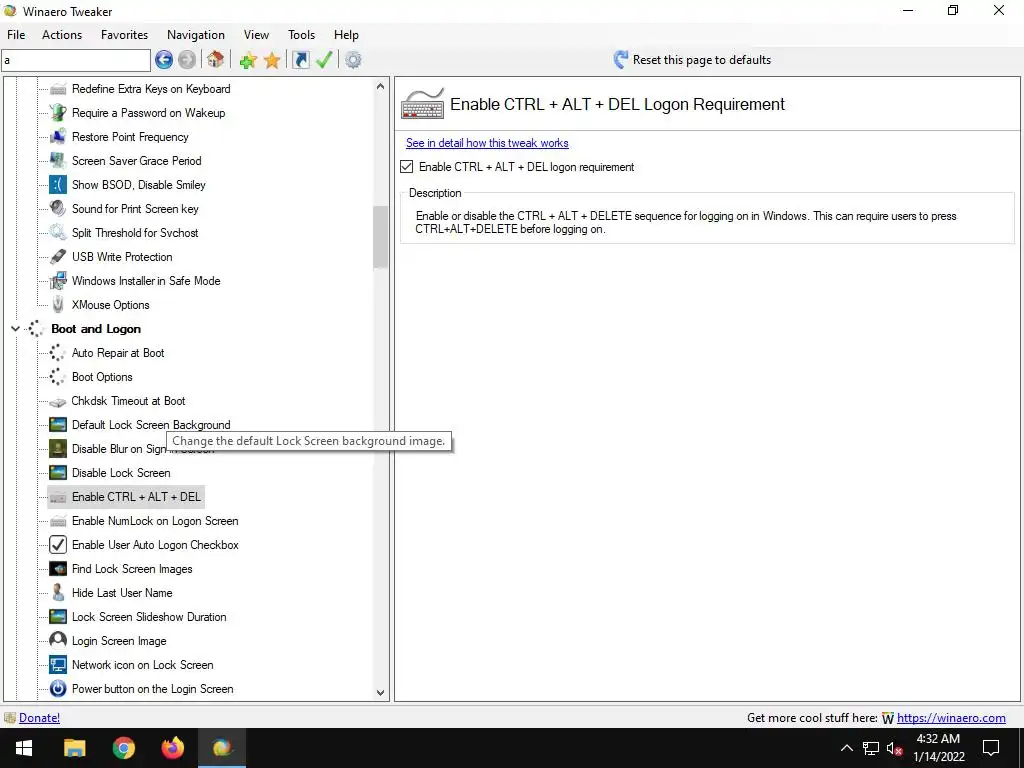
Task: Click the tree scrollbar down arrow
Action: coord(381,693)
